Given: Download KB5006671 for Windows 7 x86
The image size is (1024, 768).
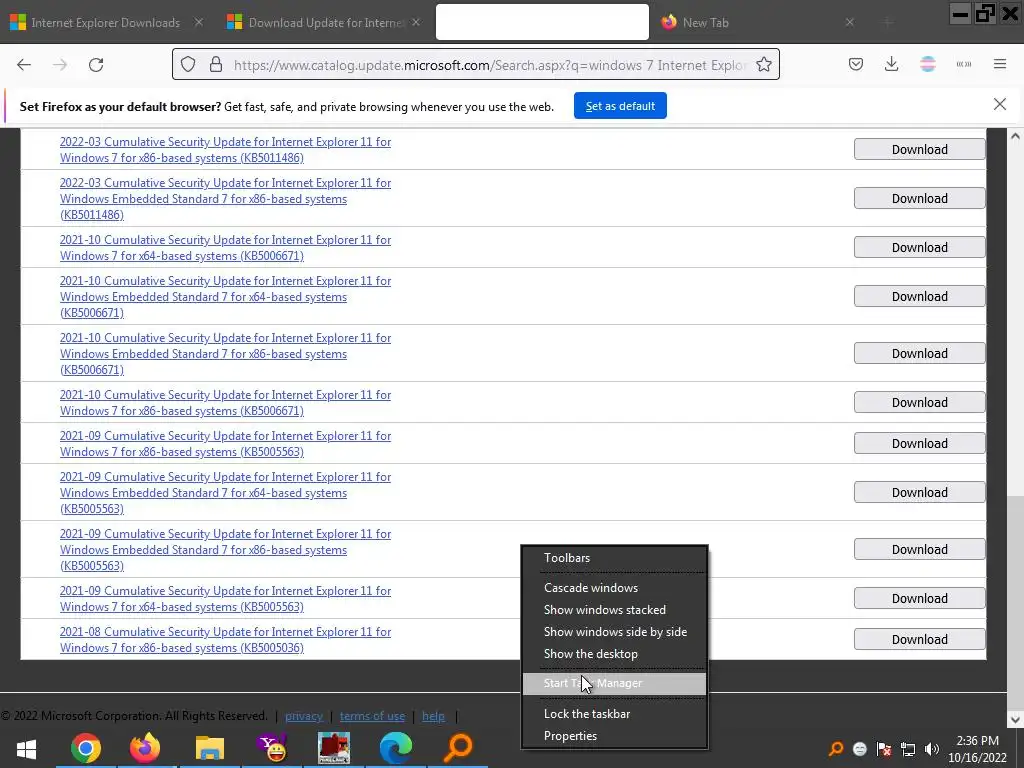Looking at the screenshot, I should pos(919,402).
